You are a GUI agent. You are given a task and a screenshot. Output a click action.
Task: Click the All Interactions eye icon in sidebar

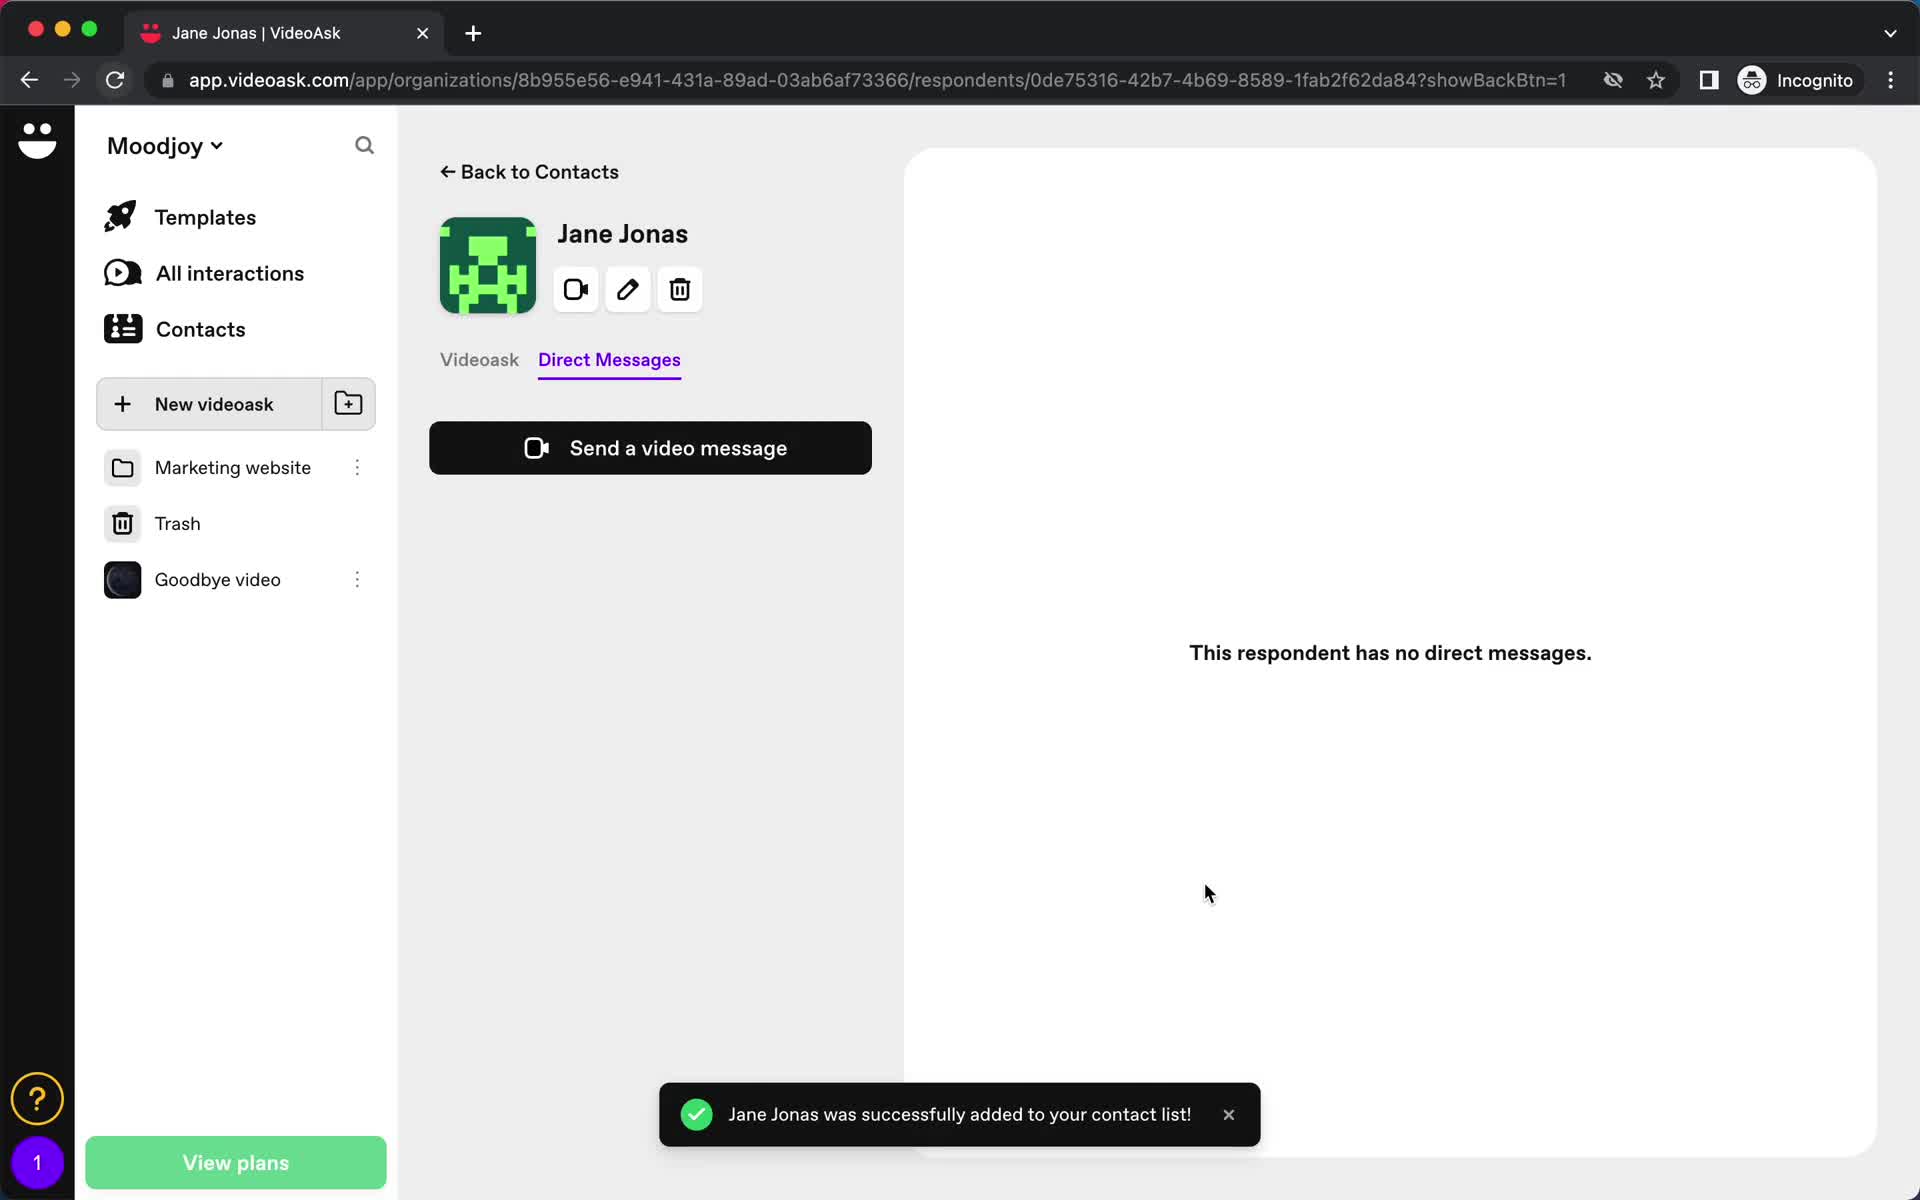pos(120,272)
